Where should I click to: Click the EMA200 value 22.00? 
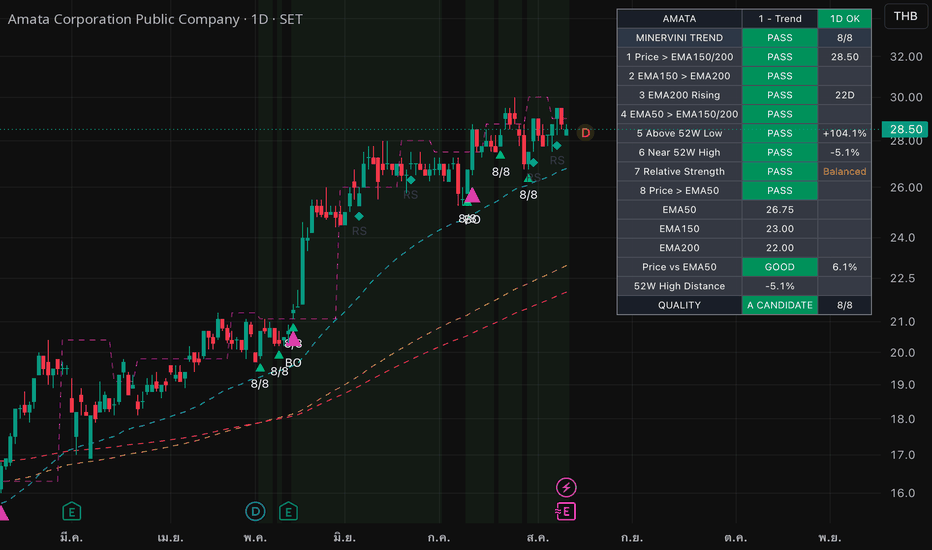point(780,247)
